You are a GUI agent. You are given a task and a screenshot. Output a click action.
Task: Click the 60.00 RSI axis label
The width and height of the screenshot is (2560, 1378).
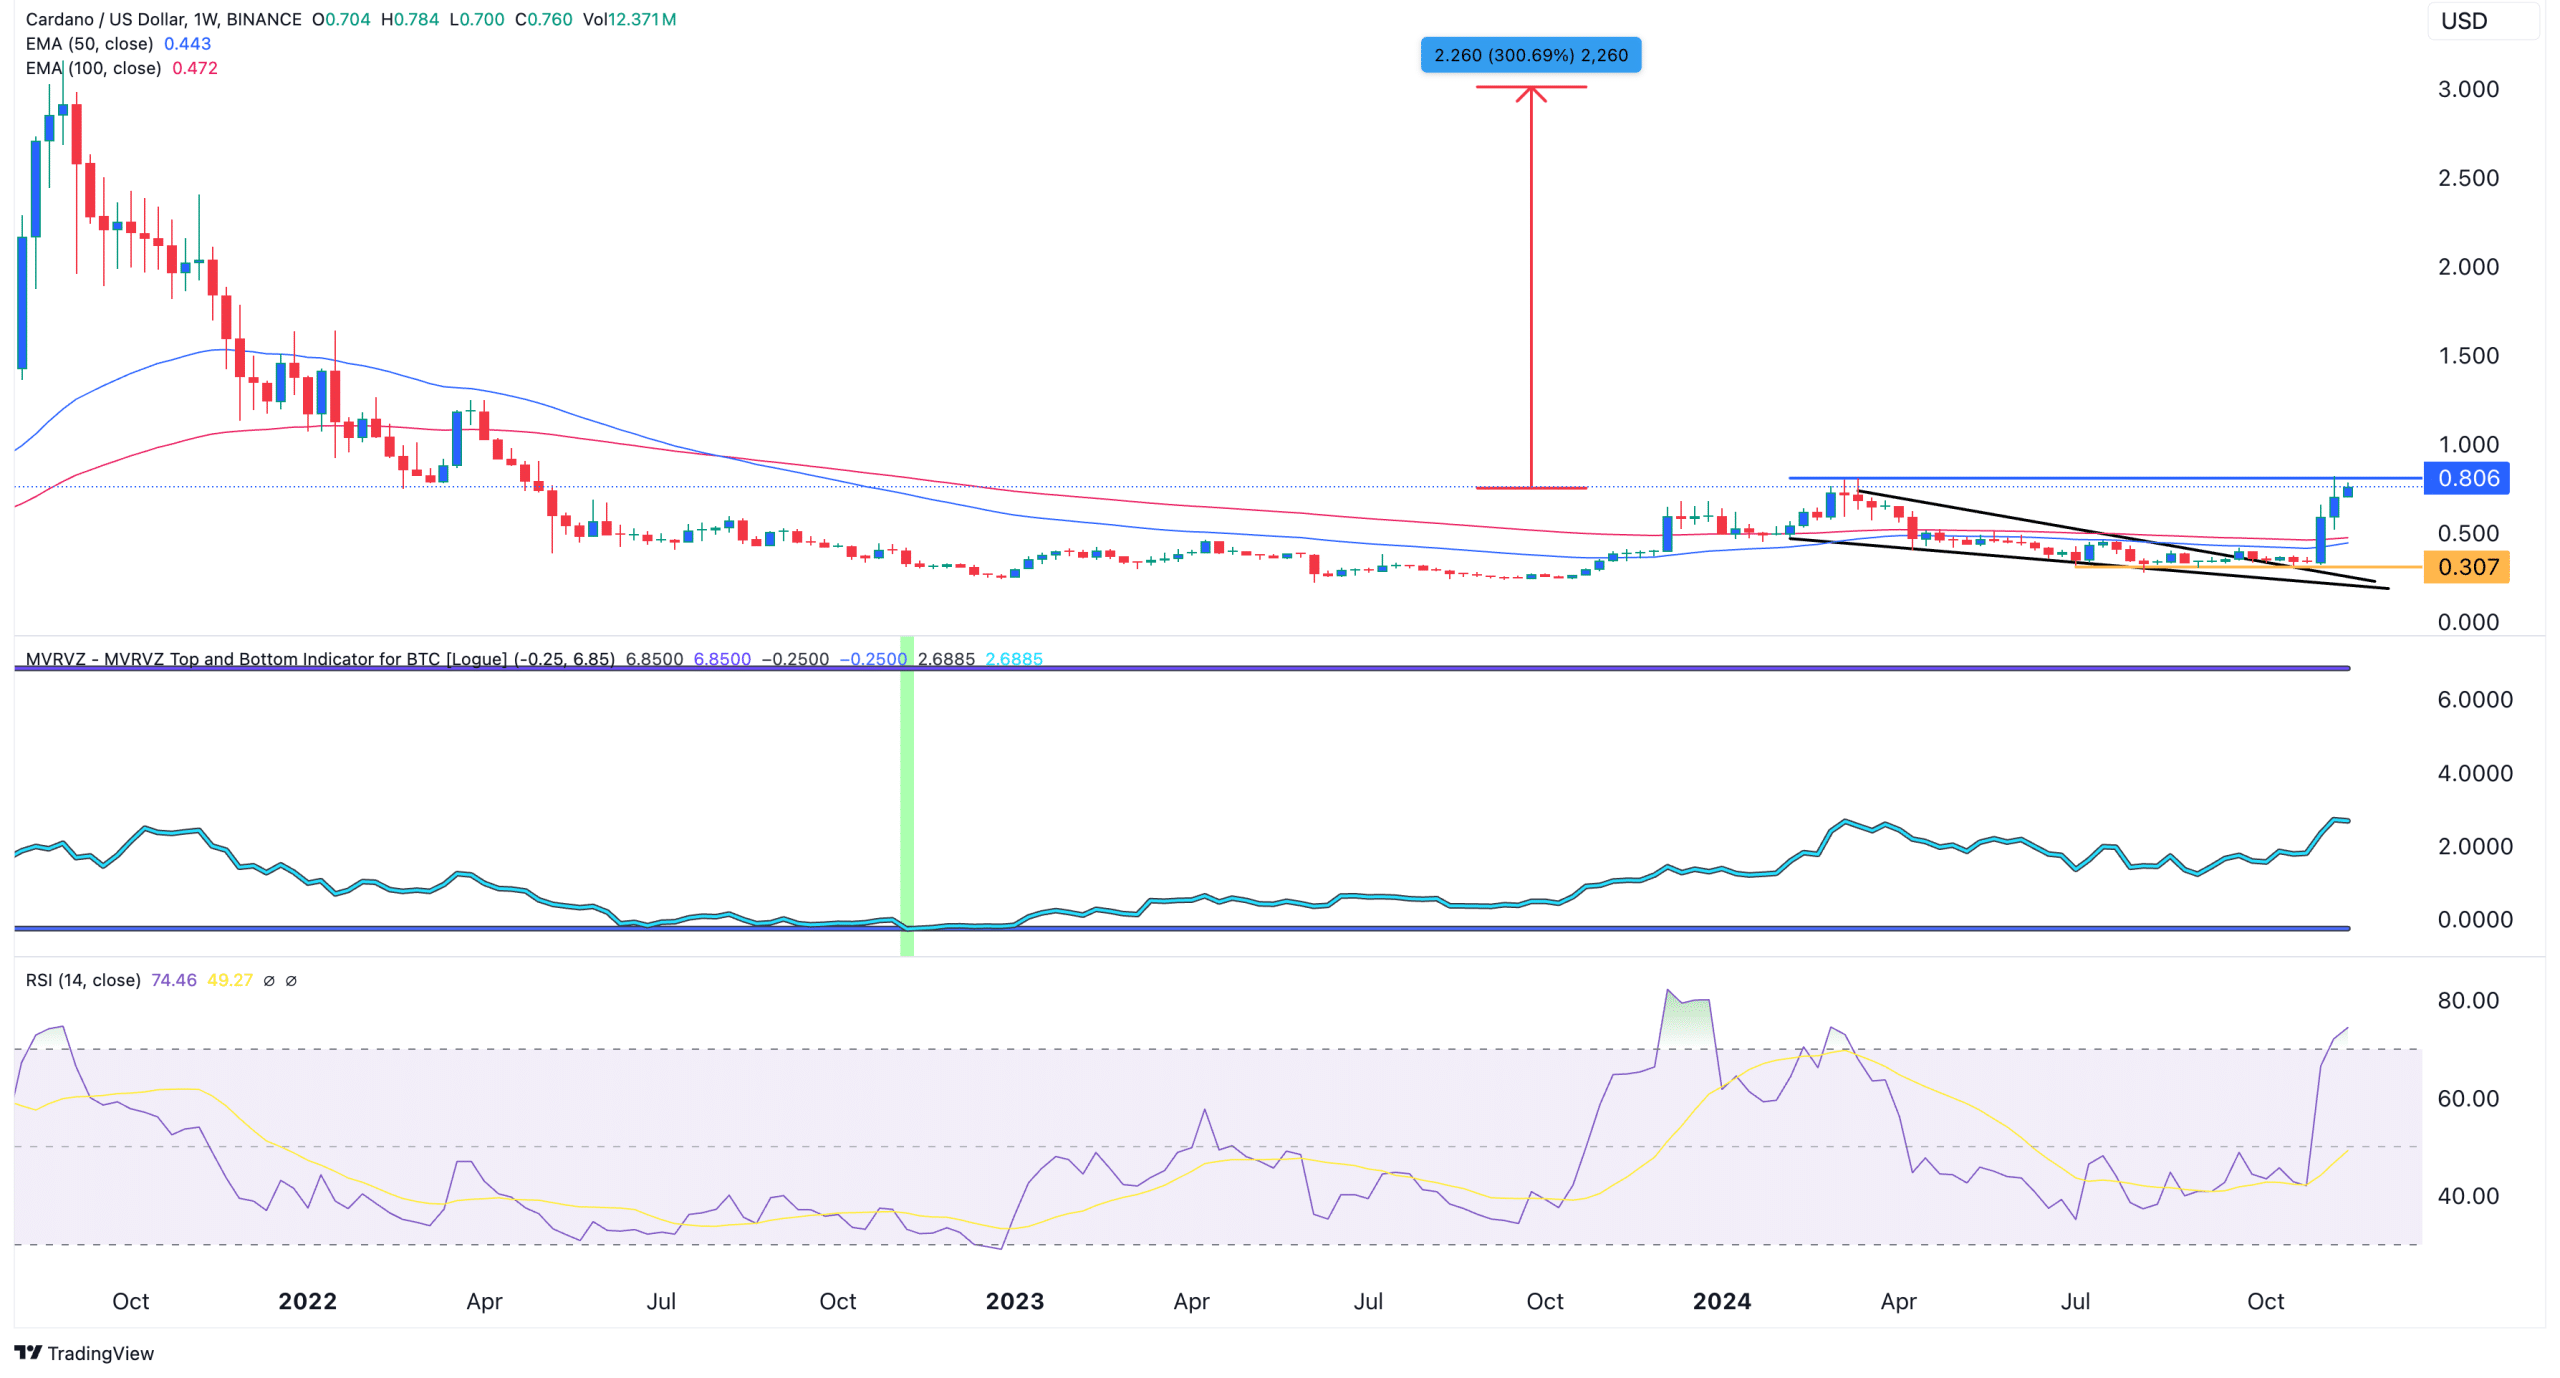point(2467,1098)
